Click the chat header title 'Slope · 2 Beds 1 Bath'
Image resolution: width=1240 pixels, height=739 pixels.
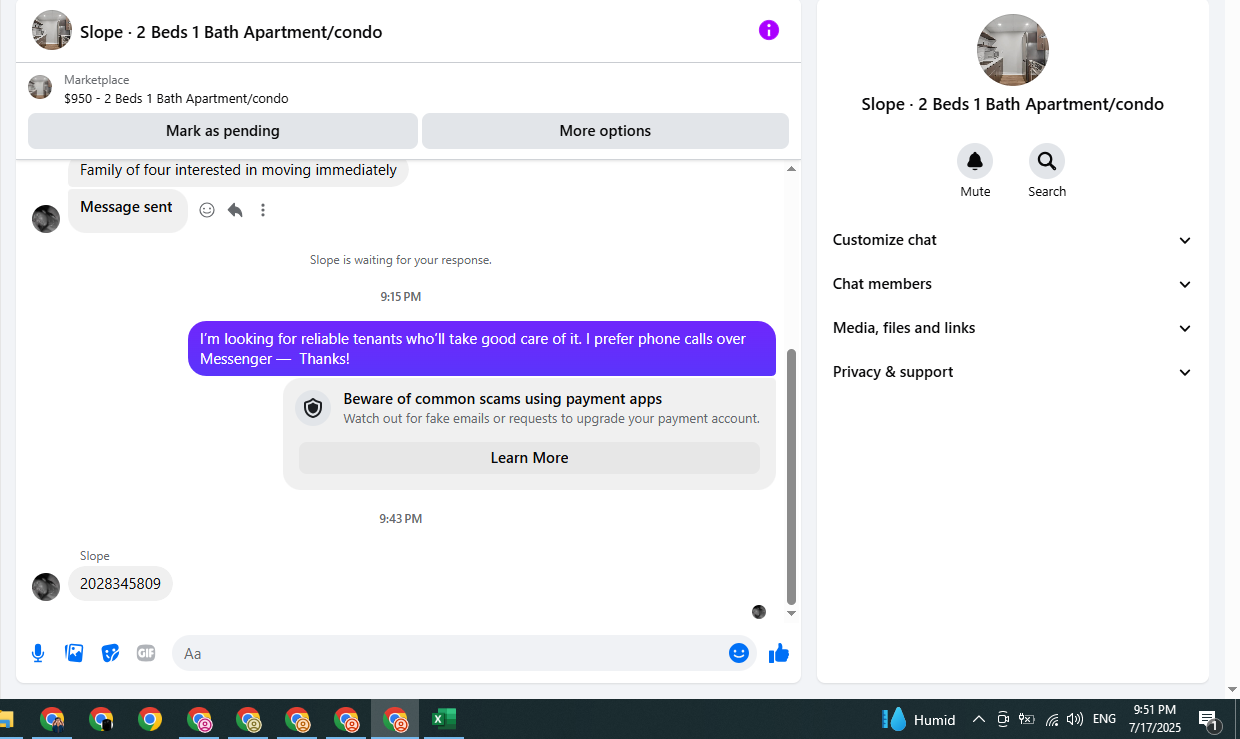click(231, 32)
